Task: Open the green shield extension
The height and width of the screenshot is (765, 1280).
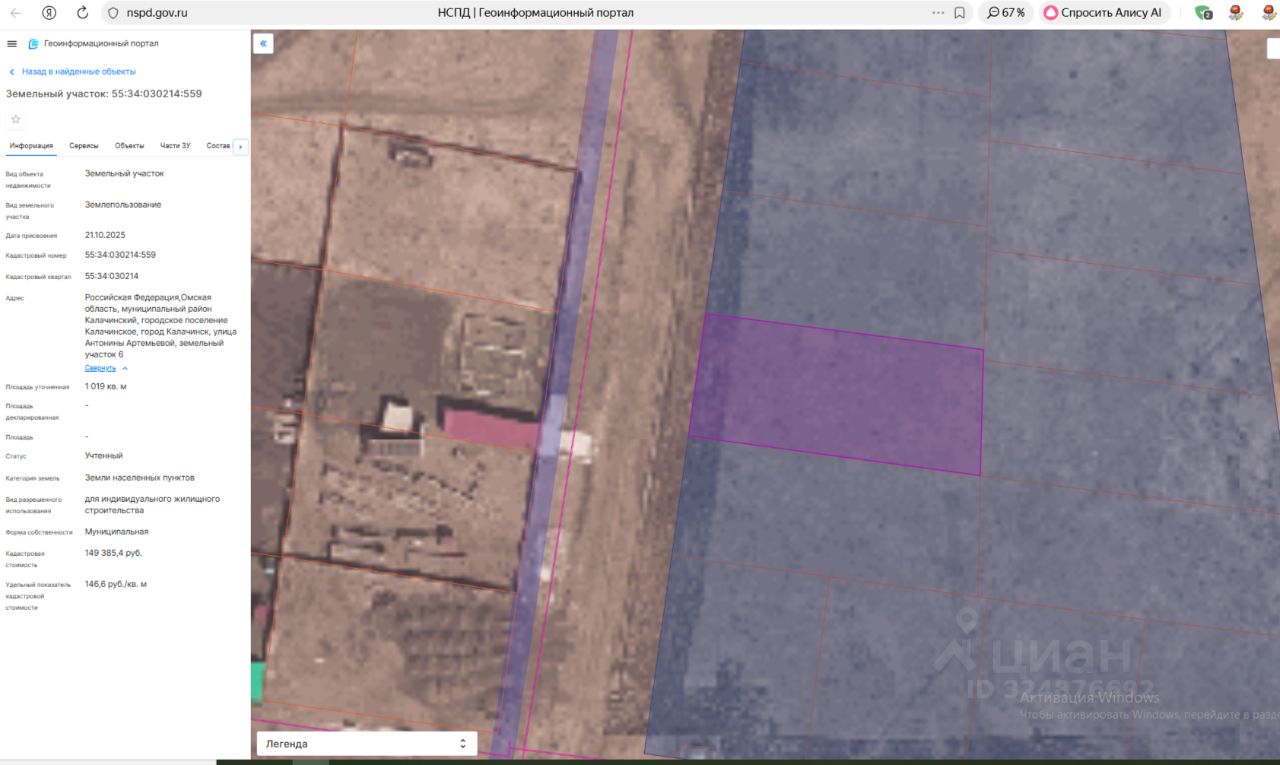Action: [1203, 13]
